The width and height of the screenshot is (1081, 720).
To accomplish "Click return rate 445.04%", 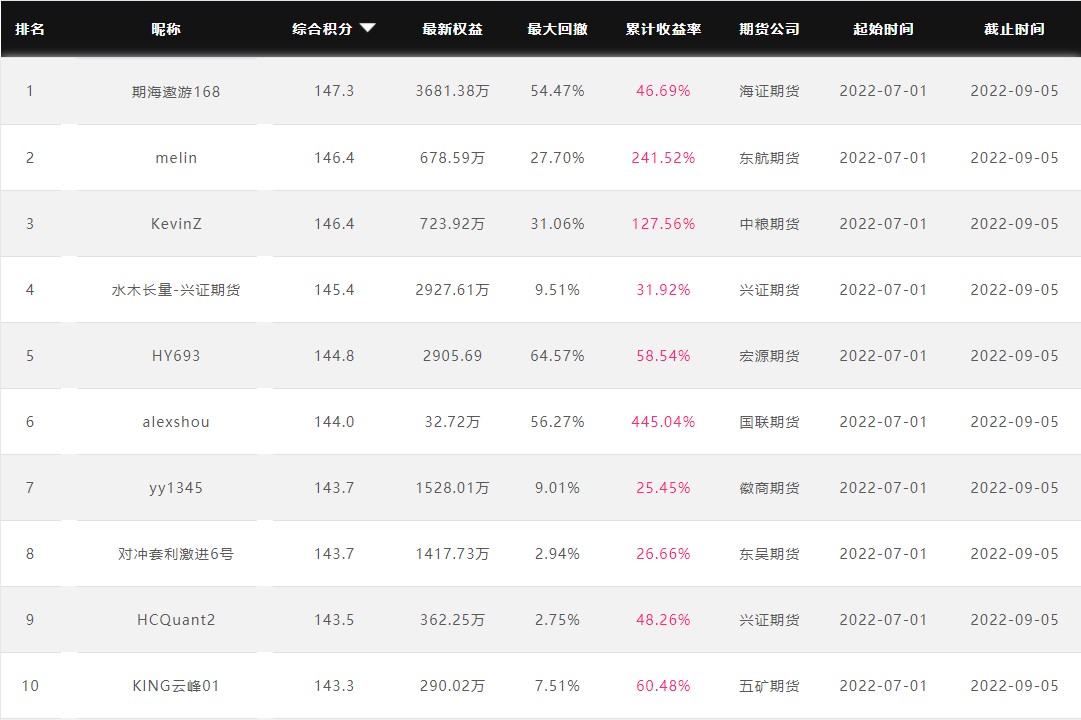I will click(663, 422).
